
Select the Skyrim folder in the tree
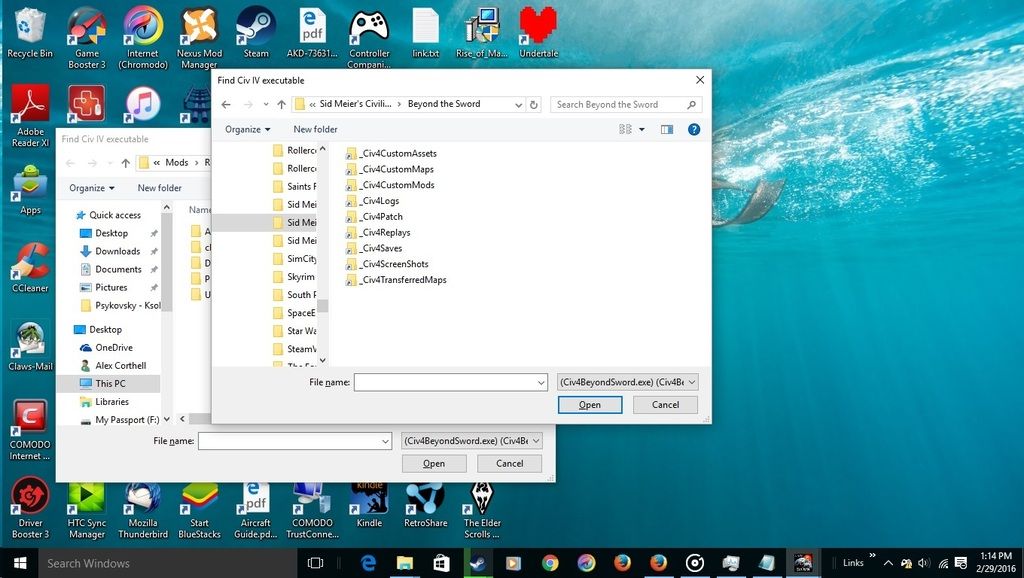294,277
